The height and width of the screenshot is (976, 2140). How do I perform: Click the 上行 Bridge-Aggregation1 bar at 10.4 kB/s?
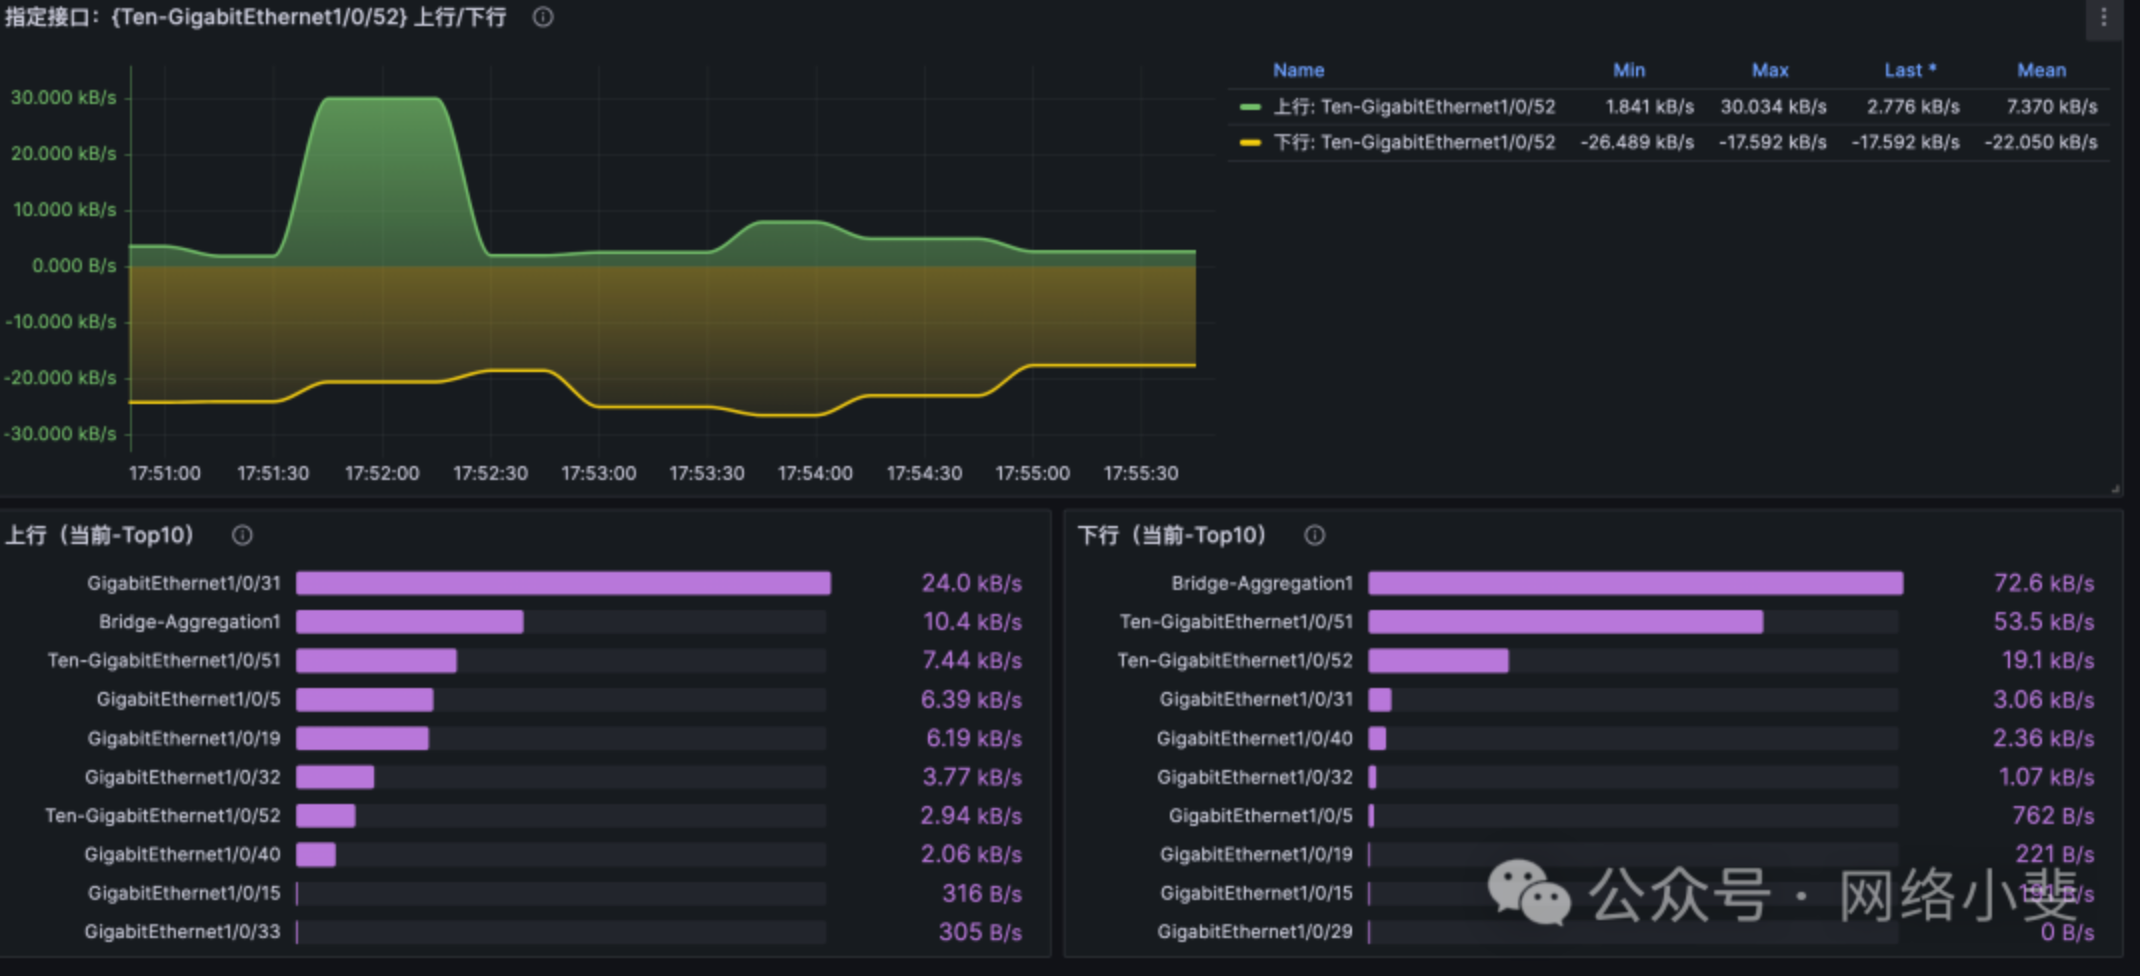(410, 622)
